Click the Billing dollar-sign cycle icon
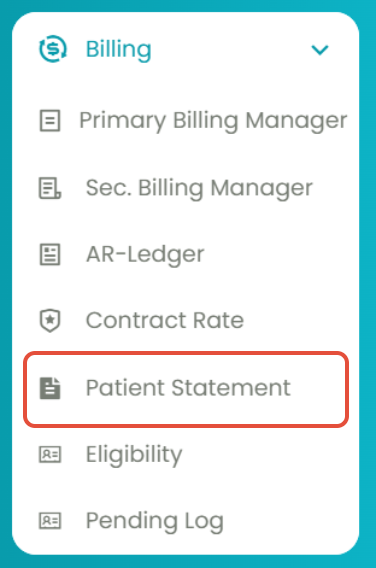376x568 pixels. pyautogui.click(x=53, y=49)
